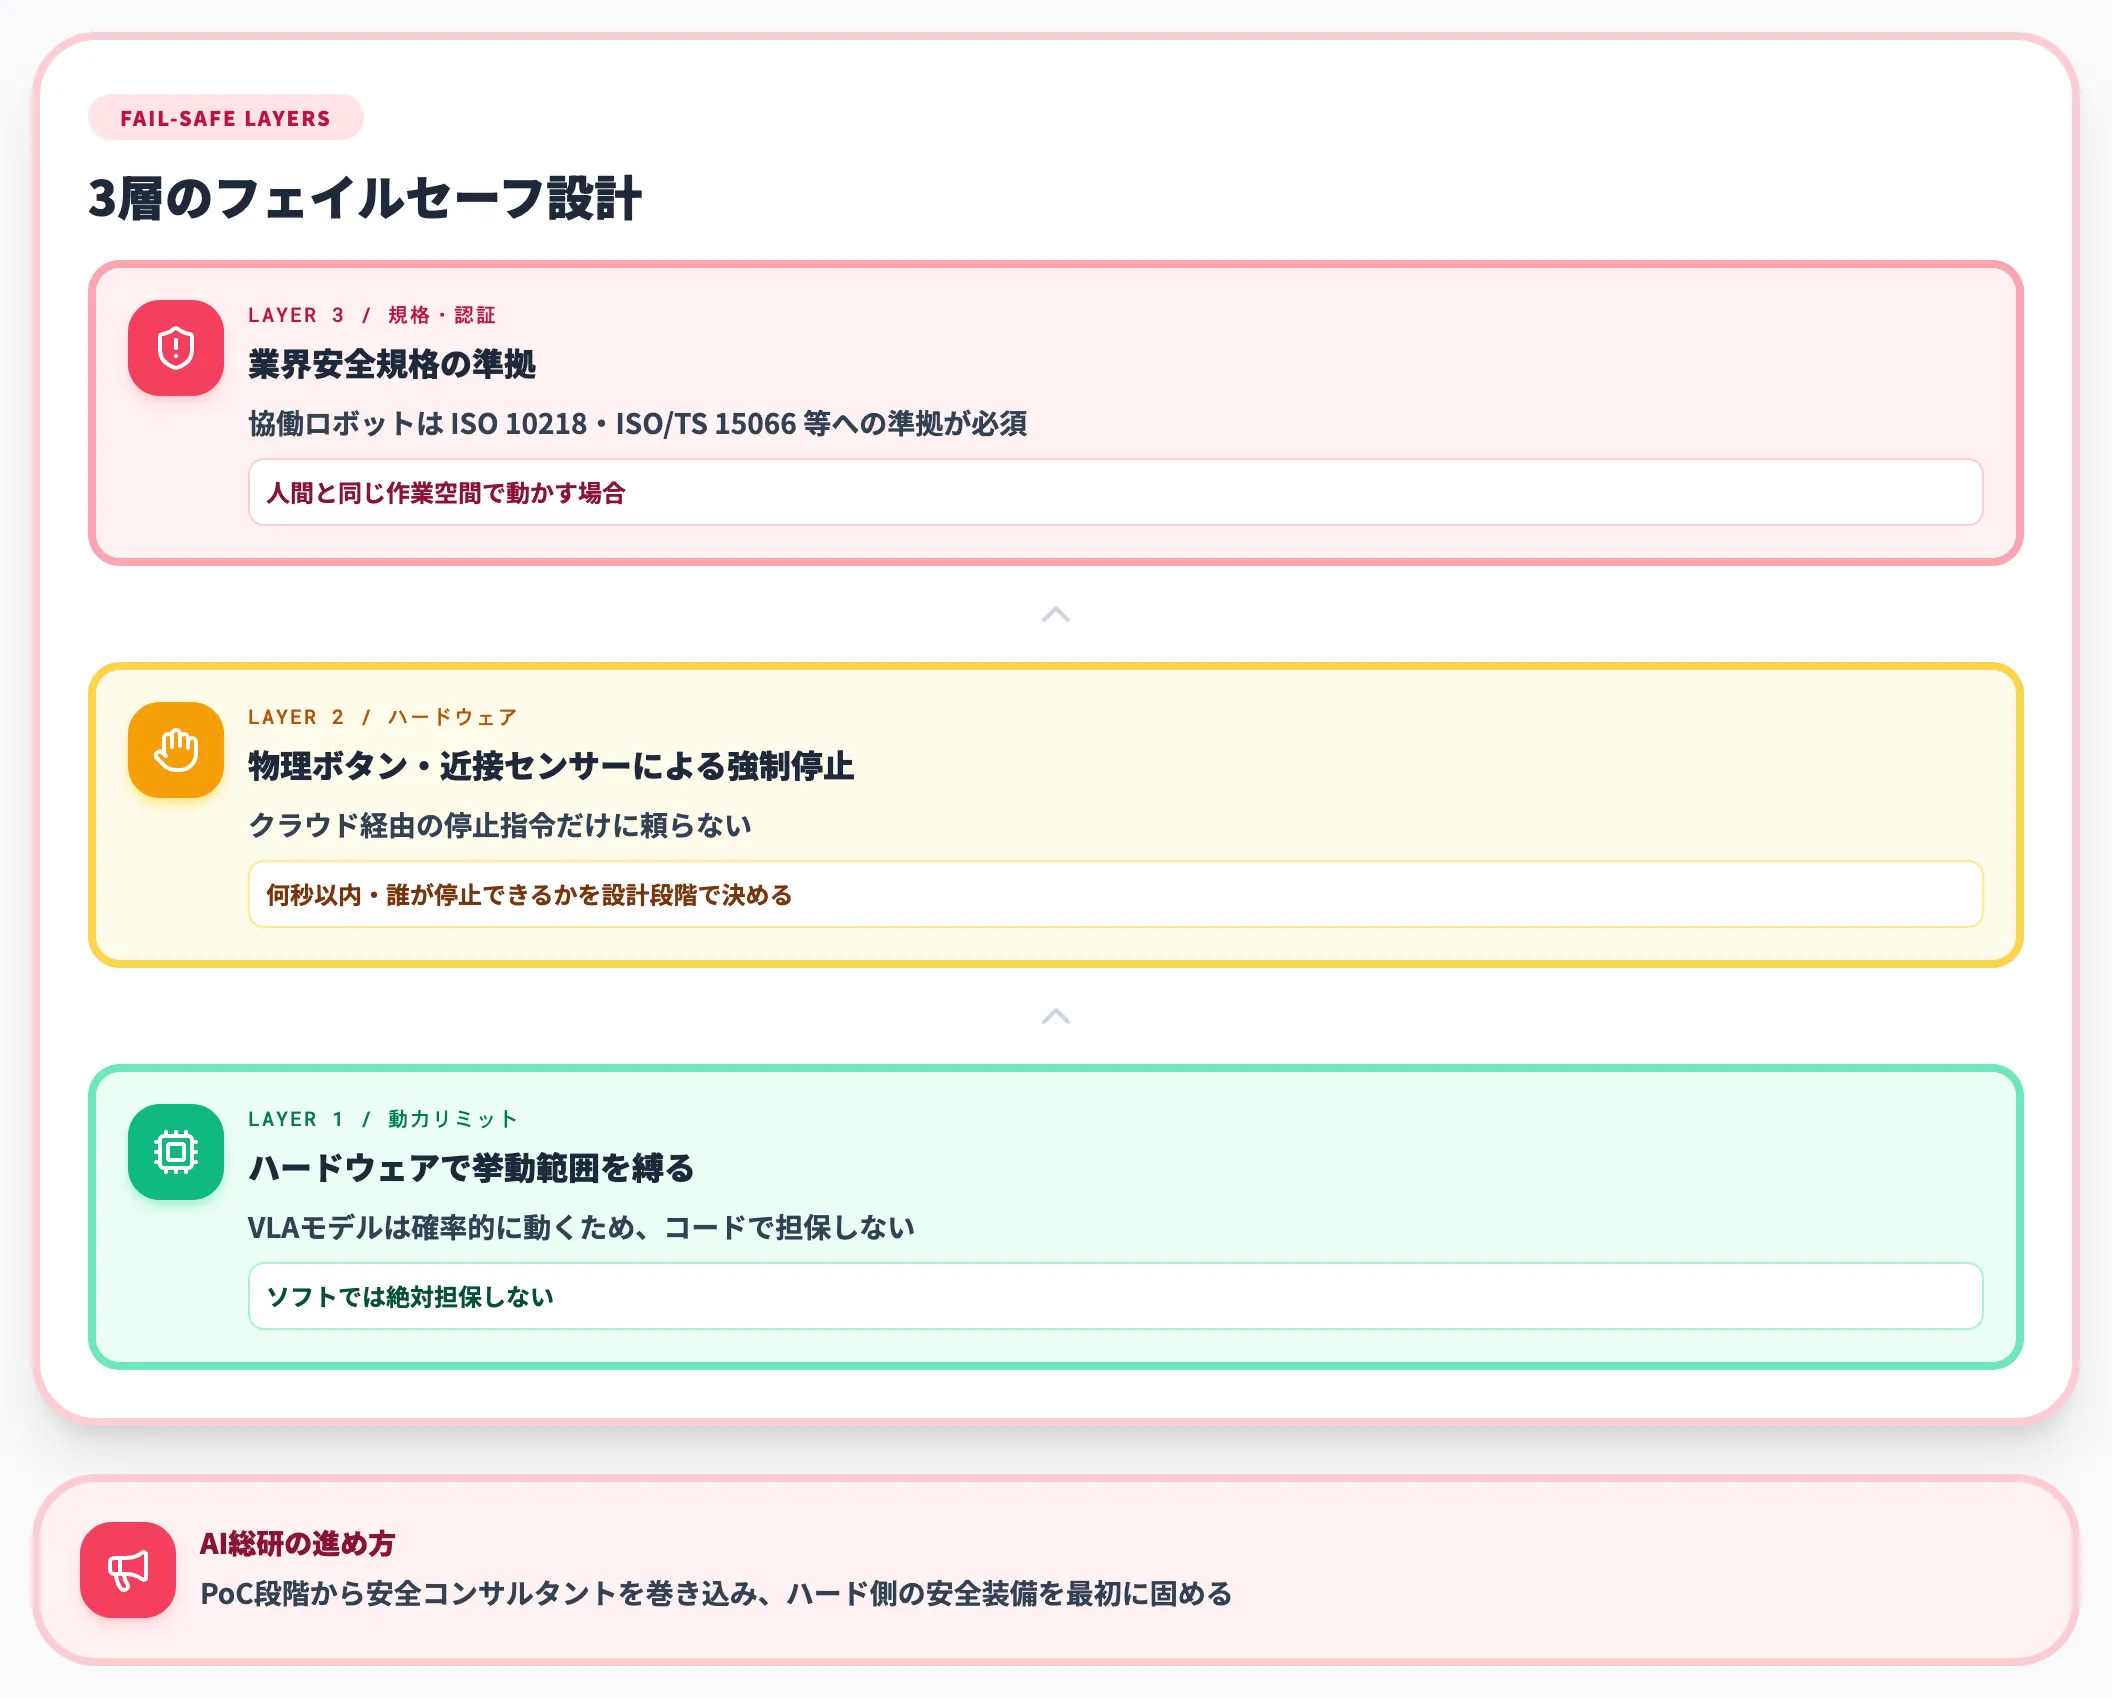Image resolution: width=2112 pixels, height=1698 pixels.
Task: Click the raised hand icon in Layer 2
Action: 176,750
